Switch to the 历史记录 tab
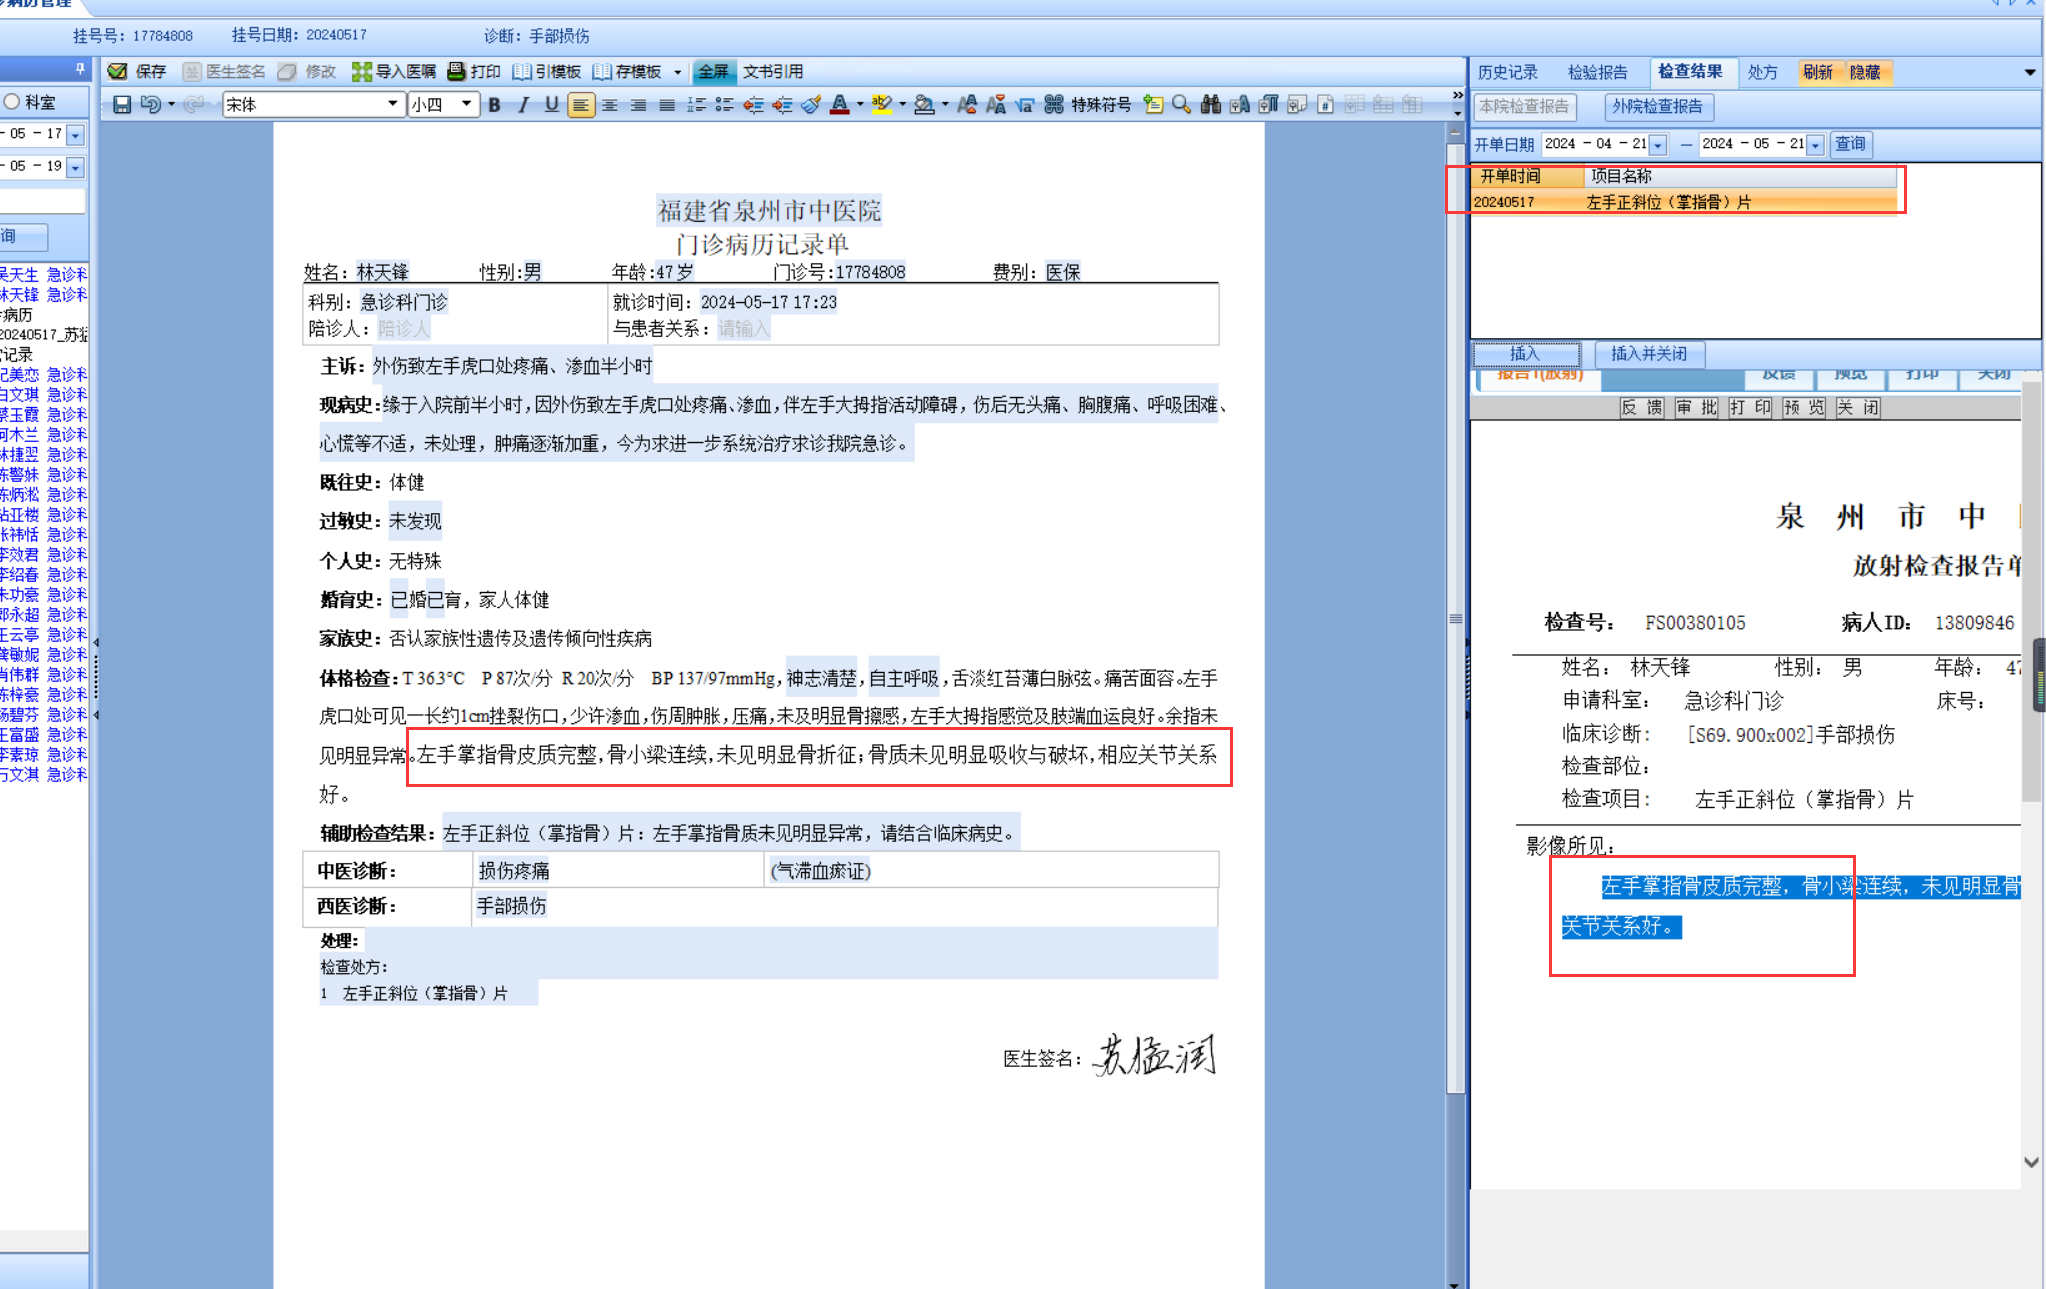The width and height of the screenshot is (2046, 1289). pos(1508,72)
